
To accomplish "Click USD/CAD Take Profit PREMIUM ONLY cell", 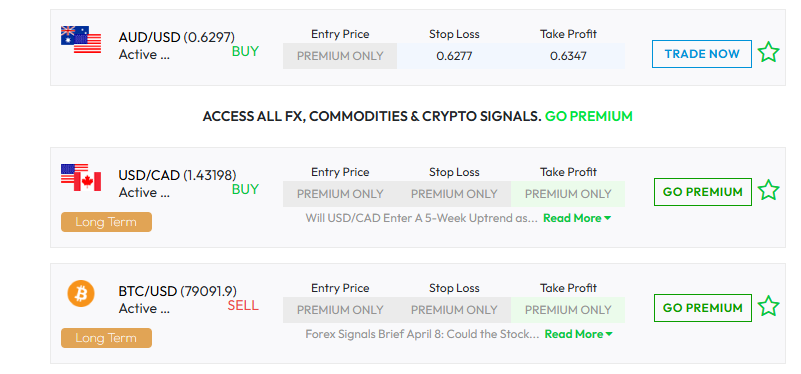I will pyautogui.click(x=568, y=194).
